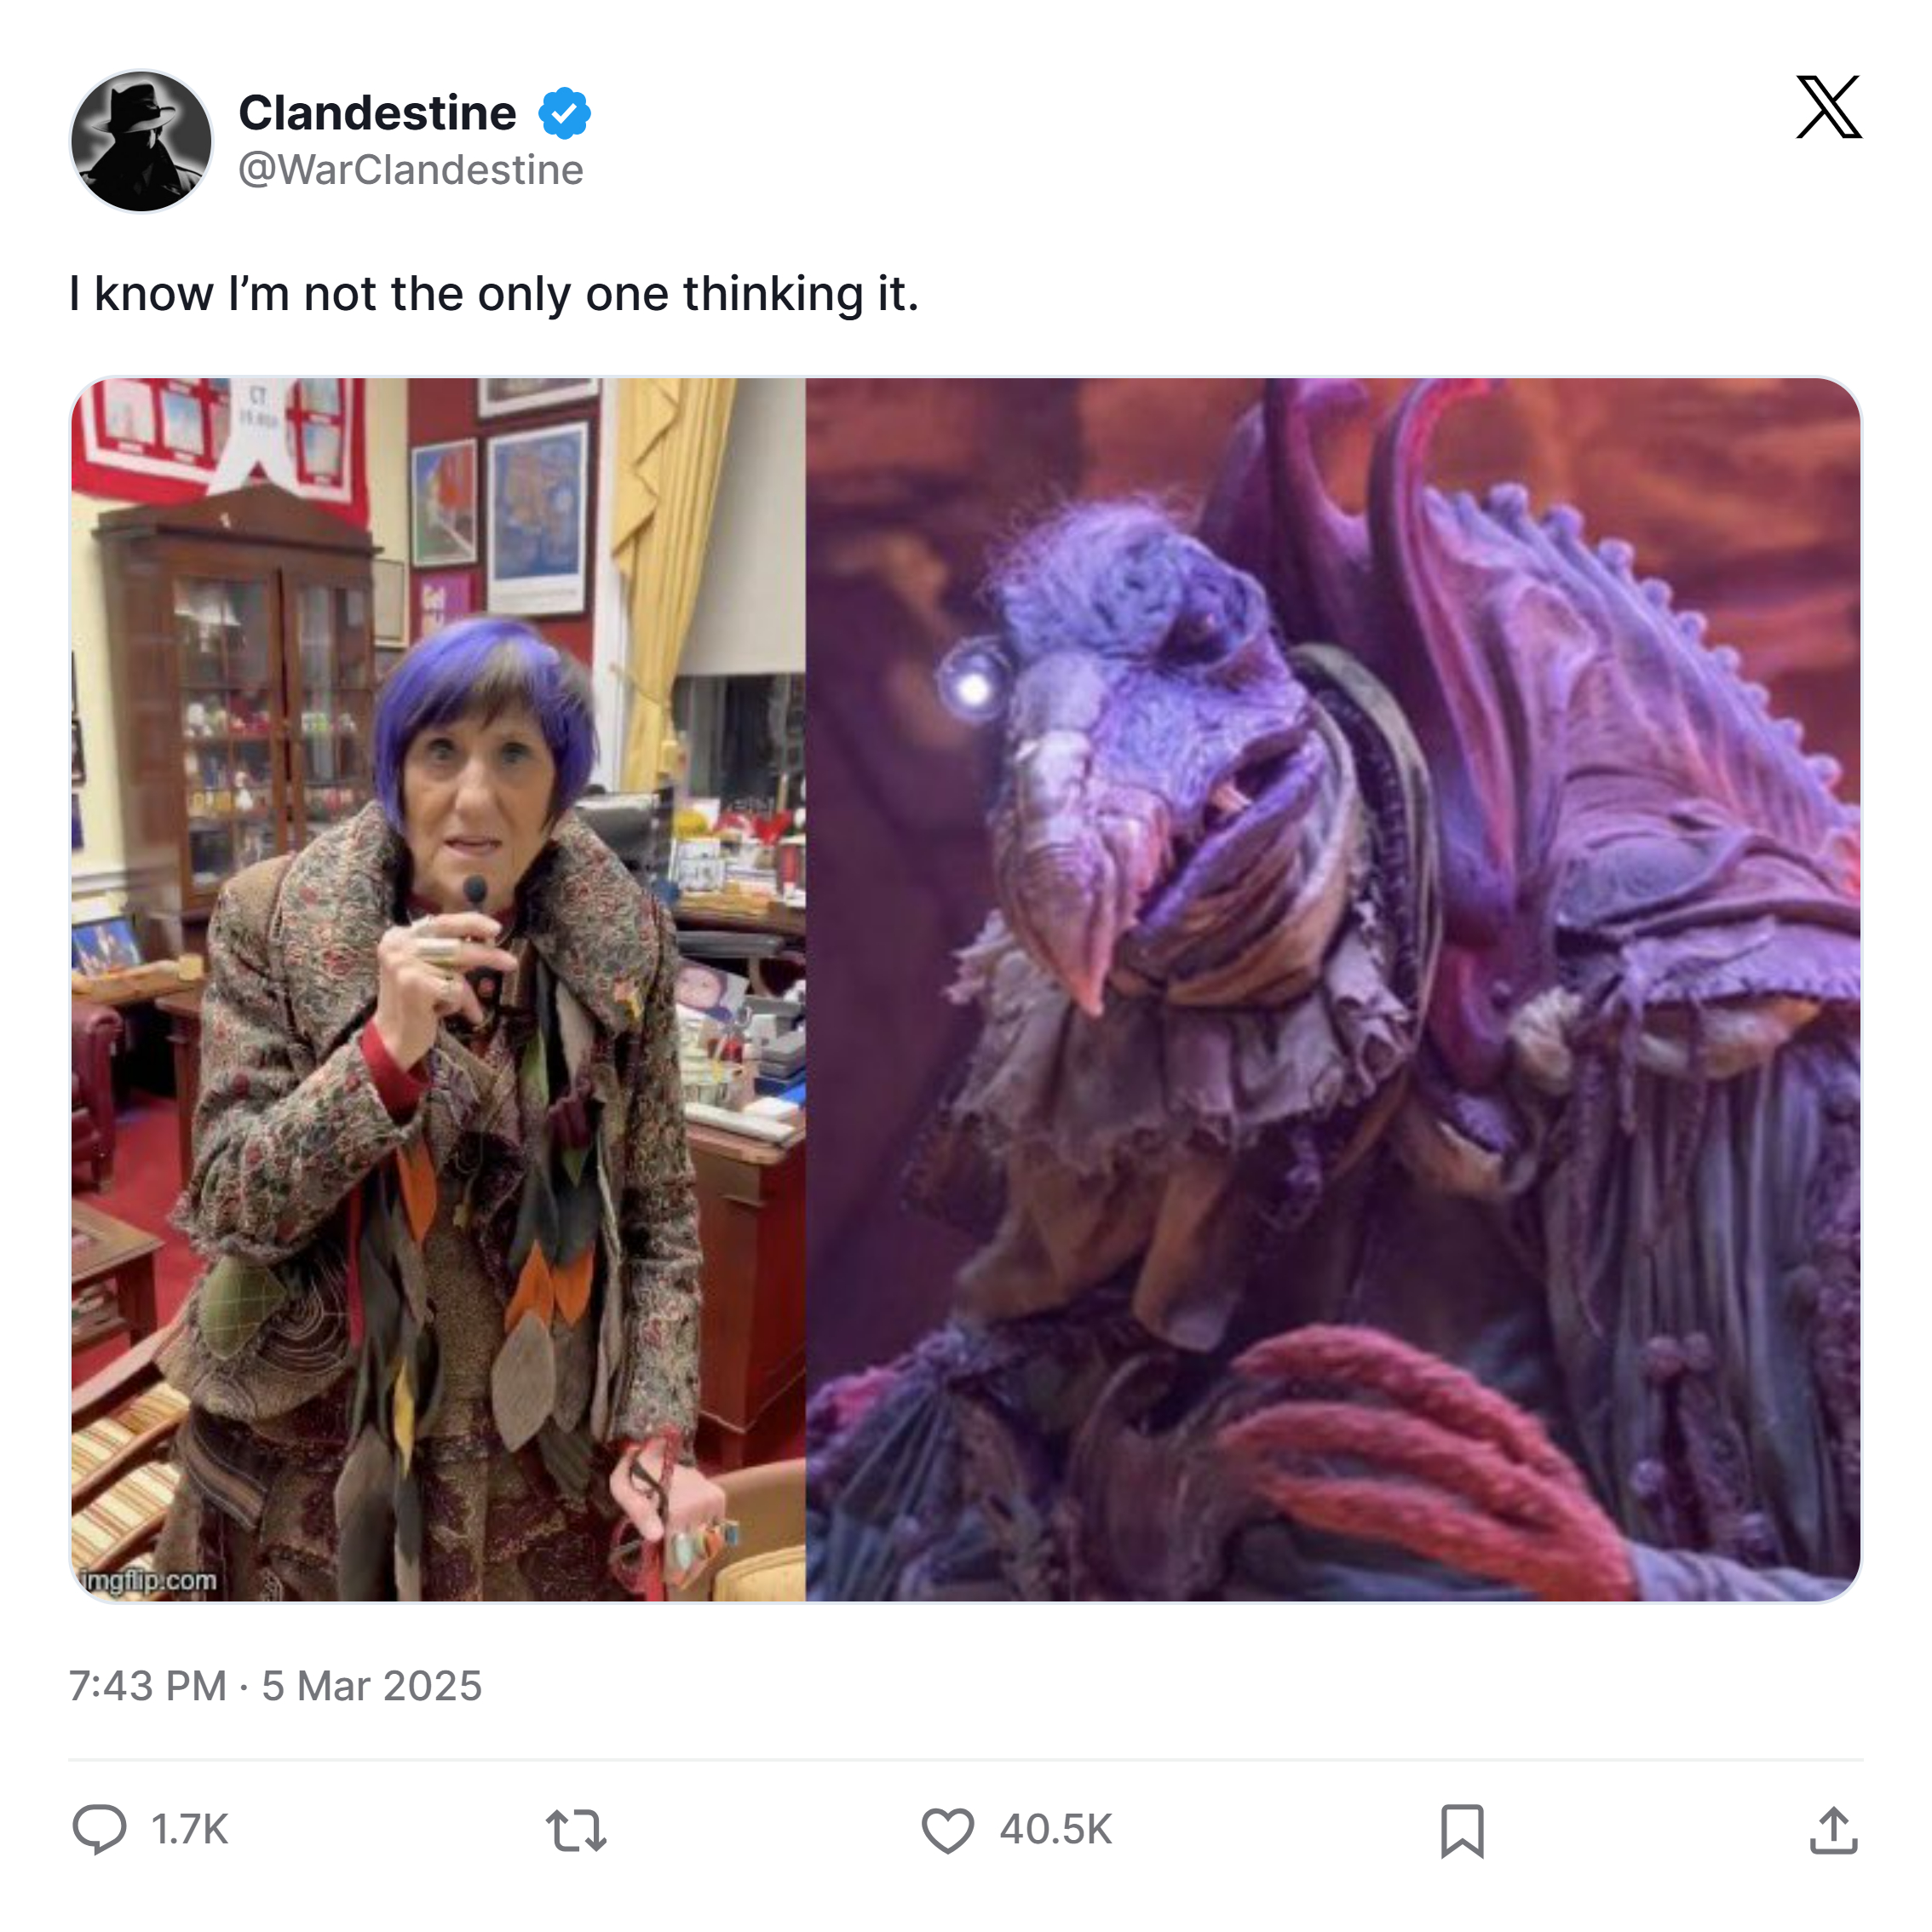This screenshot has height=1932, width=1932.
Task: Open Clandestine's profile picture avatar
Action: point(141,141)
